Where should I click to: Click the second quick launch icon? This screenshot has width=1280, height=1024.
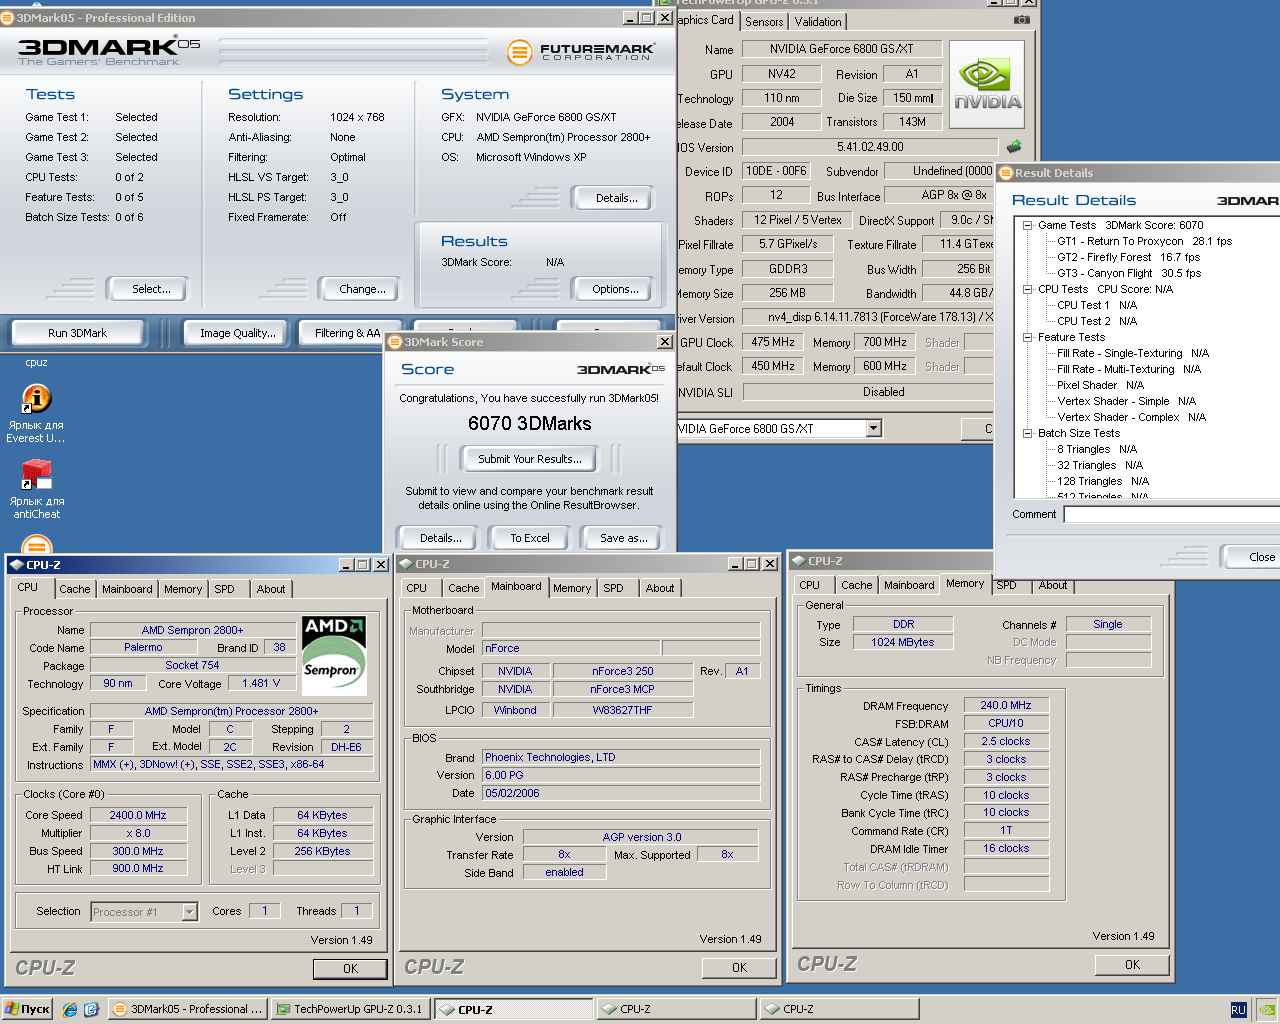pos(91,1010)
